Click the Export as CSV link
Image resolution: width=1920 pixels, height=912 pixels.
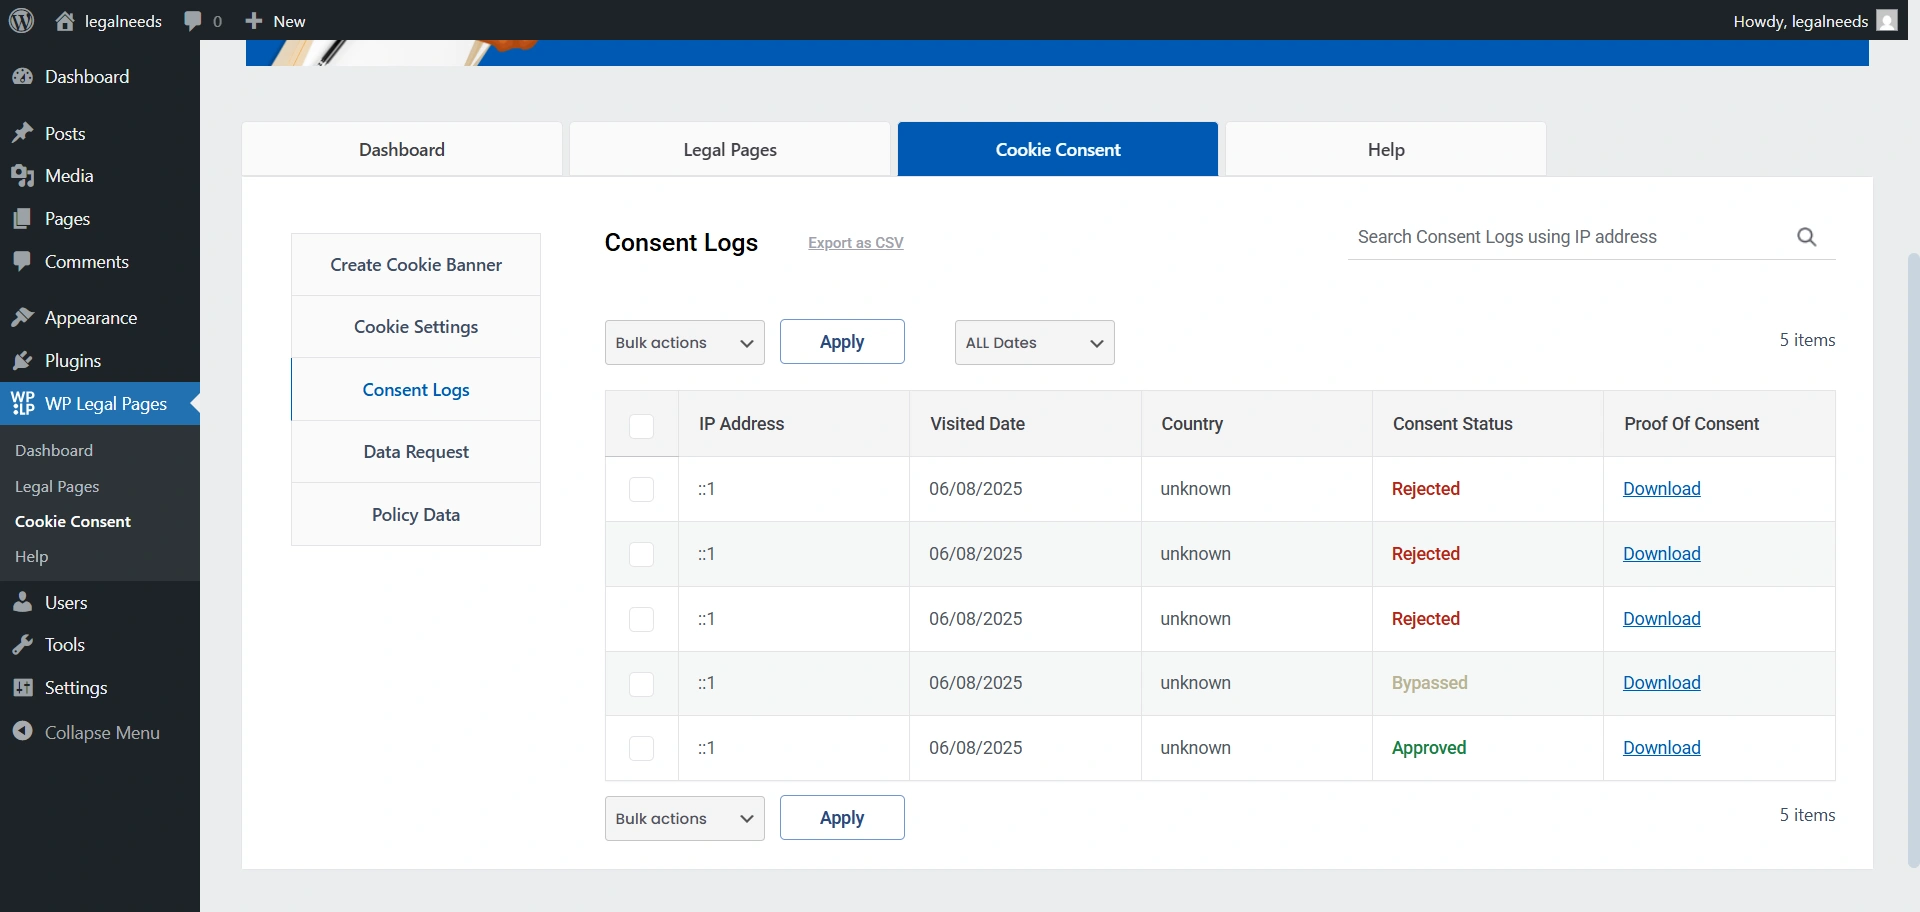point(855,243)
